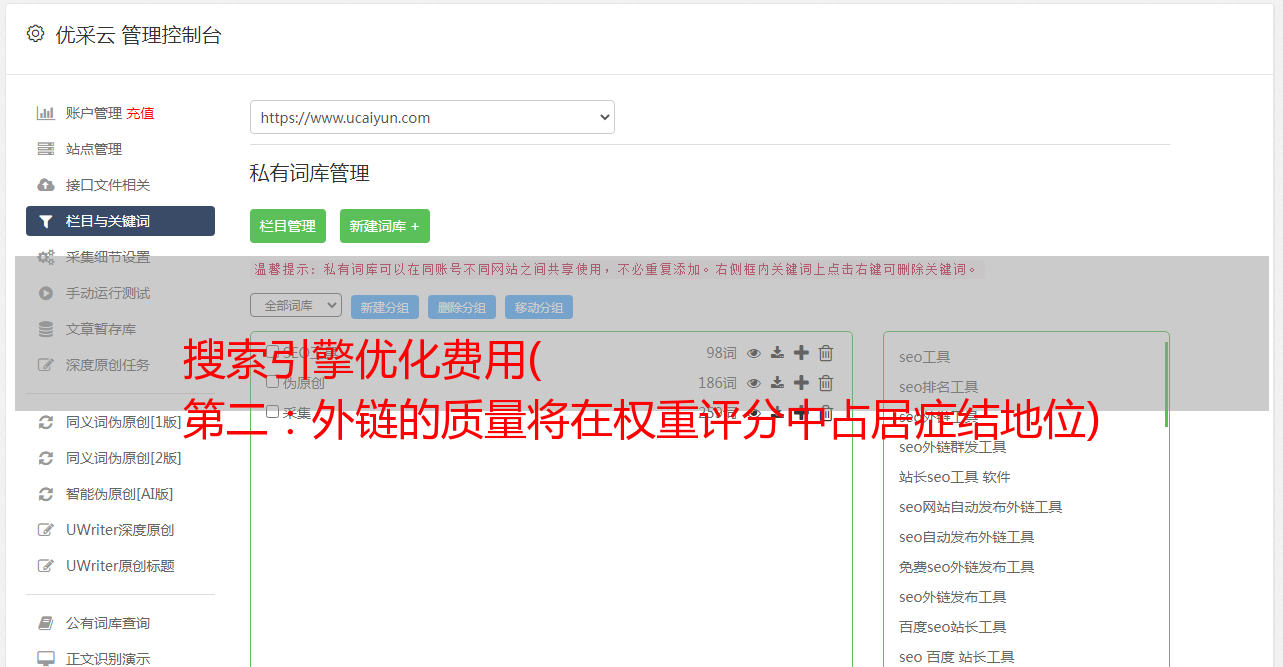This screenshot has width=1283, height=667.
Task: Open the 全部词库 group dropdown
Action: point(296,305)
